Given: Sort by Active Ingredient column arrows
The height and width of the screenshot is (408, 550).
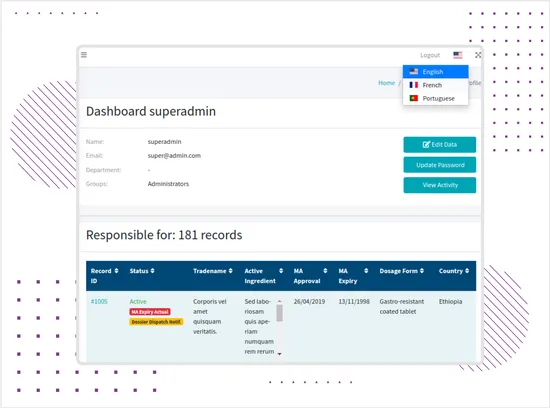Looking at the screenshot, I should [281, 271].
